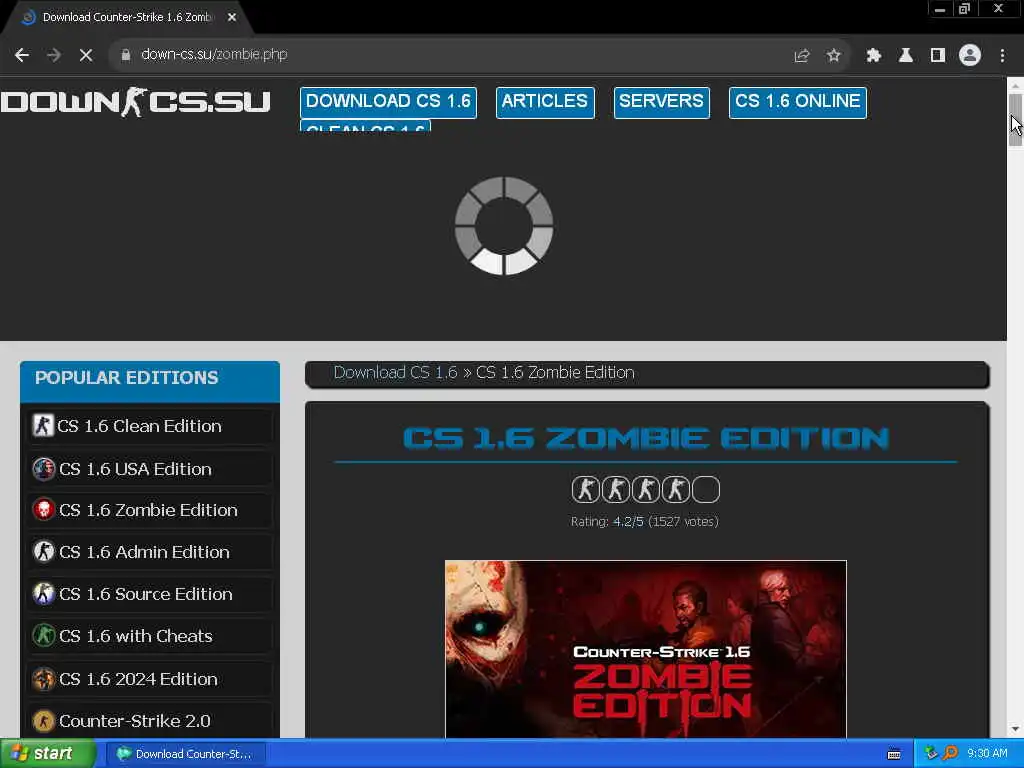Click the 9:30 AM taskbar clock
The image size is (1024, 768).
(987, 754)
